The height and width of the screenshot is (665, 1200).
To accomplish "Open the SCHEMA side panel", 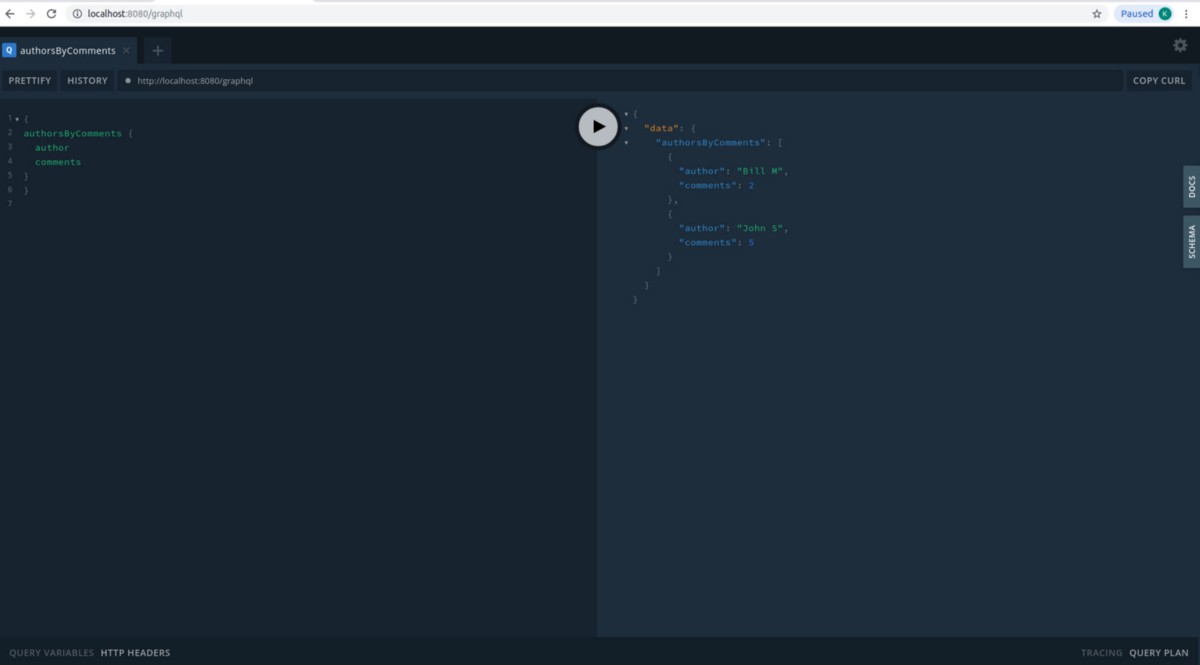I will [1191, 241].
